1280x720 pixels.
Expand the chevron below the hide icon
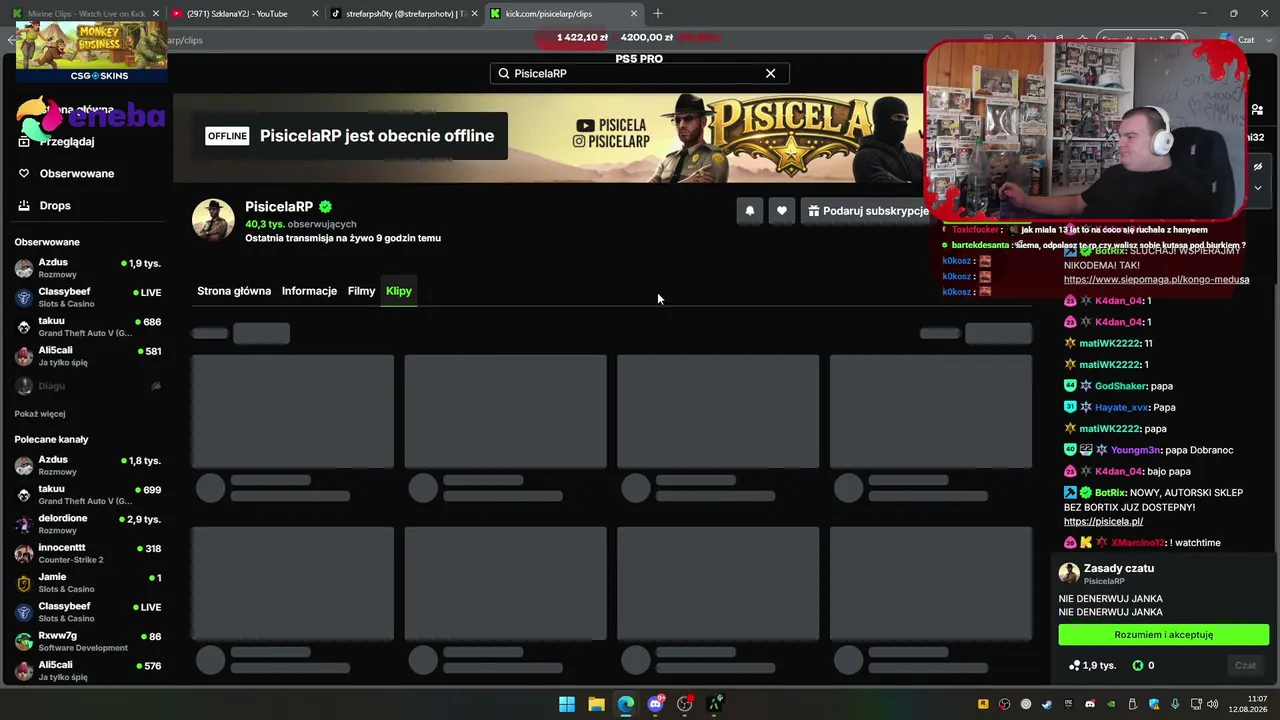pyautogui.click(x=1258, y=187)
